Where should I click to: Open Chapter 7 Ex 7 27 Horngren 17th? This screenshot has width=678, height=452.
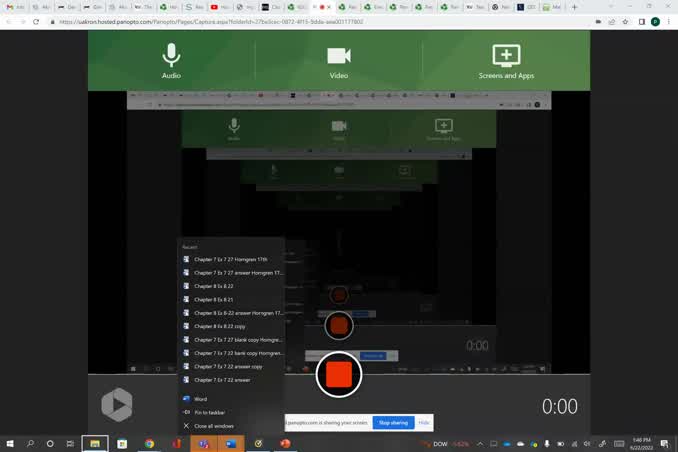coord(230,259)
